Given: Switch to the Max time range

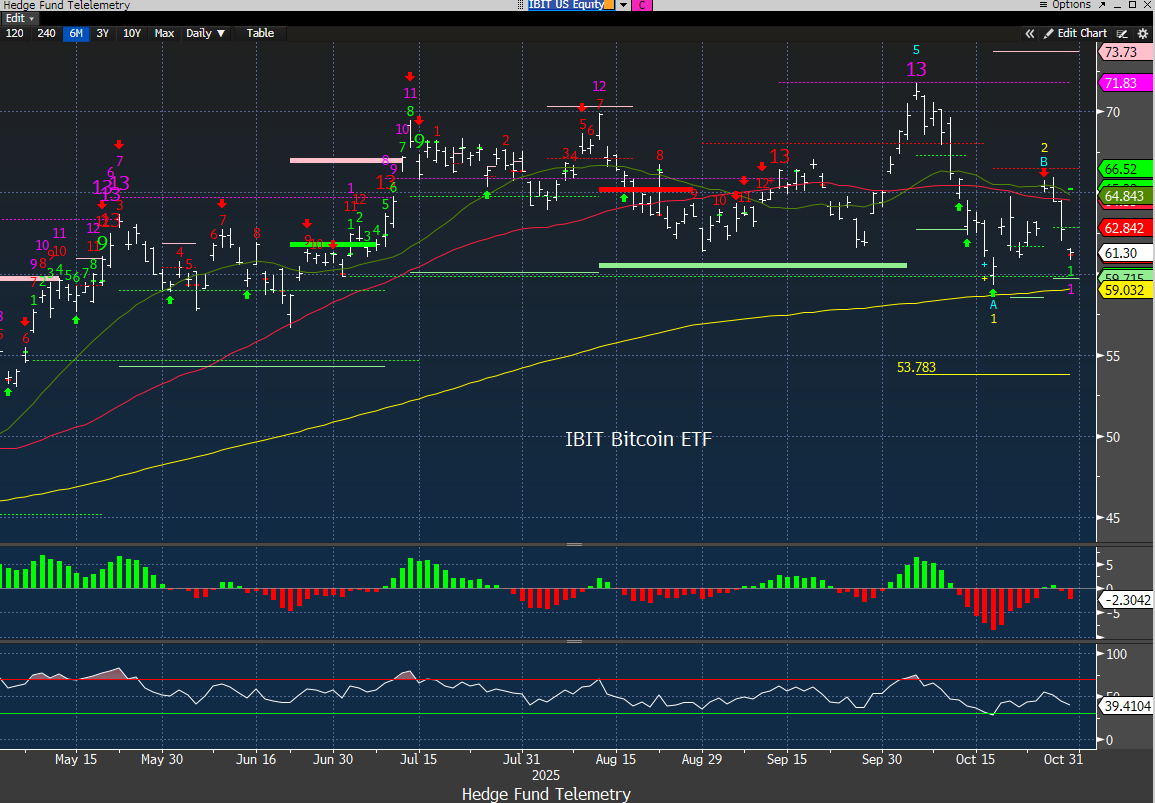Looking at the screenshot, I should point(164,33).
